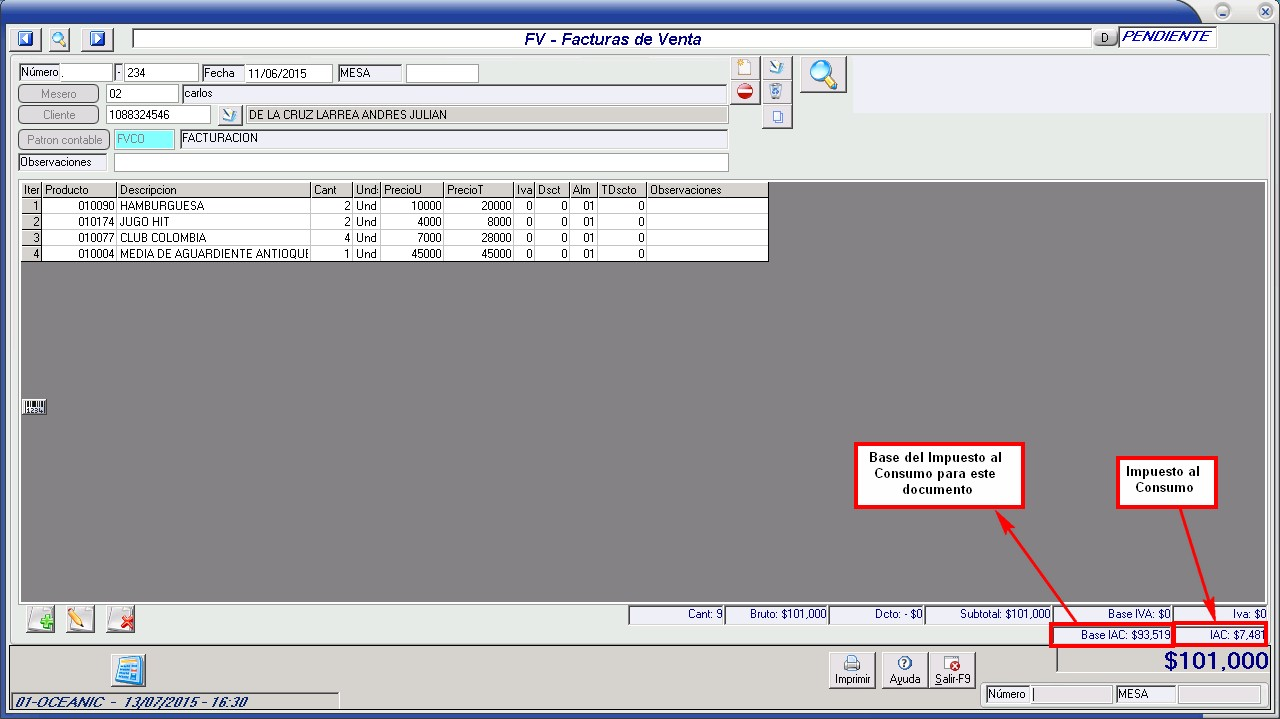Screen dimensions: 1280x719
Task: Add a new item line with green plus
Action: (x=41, y=620)
